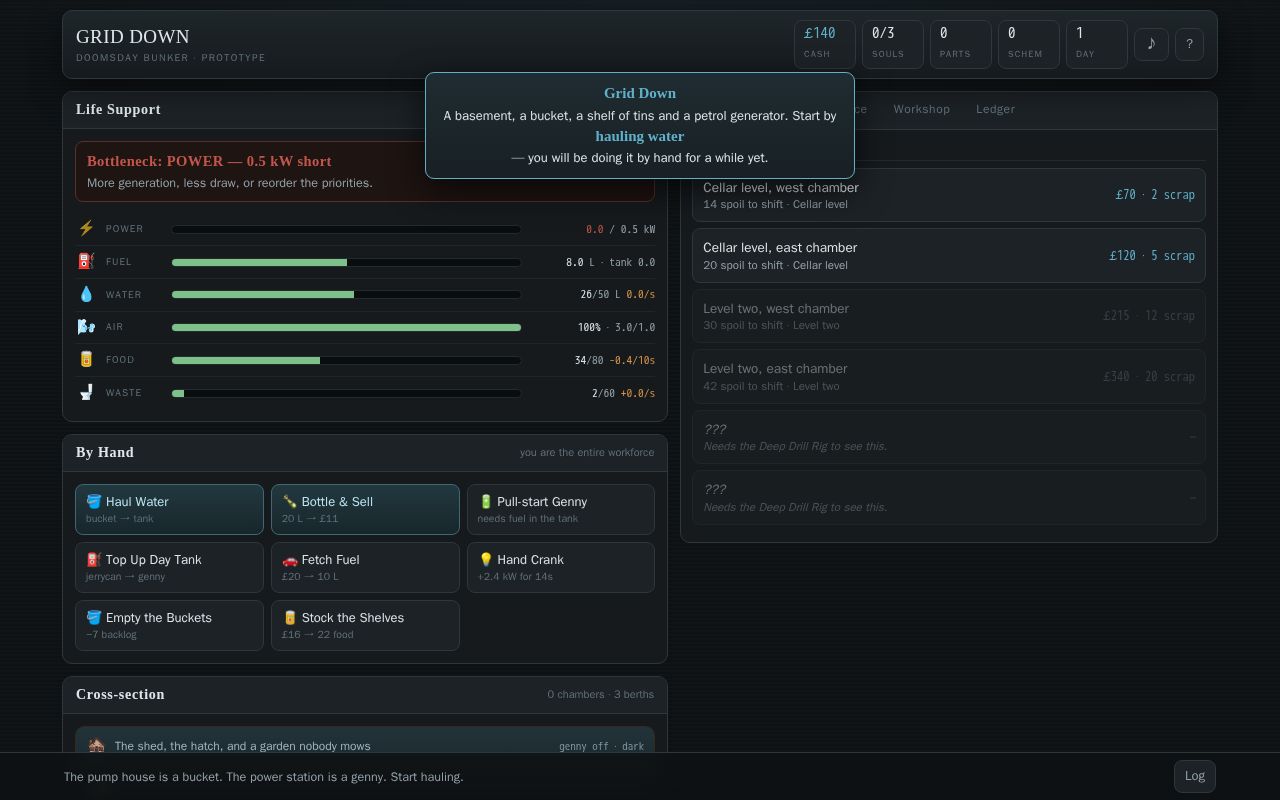The width and height of the screenshot is (1280, 800).
Task: Select Cellar level, east chamber row
Action: (x=948, y=256)
